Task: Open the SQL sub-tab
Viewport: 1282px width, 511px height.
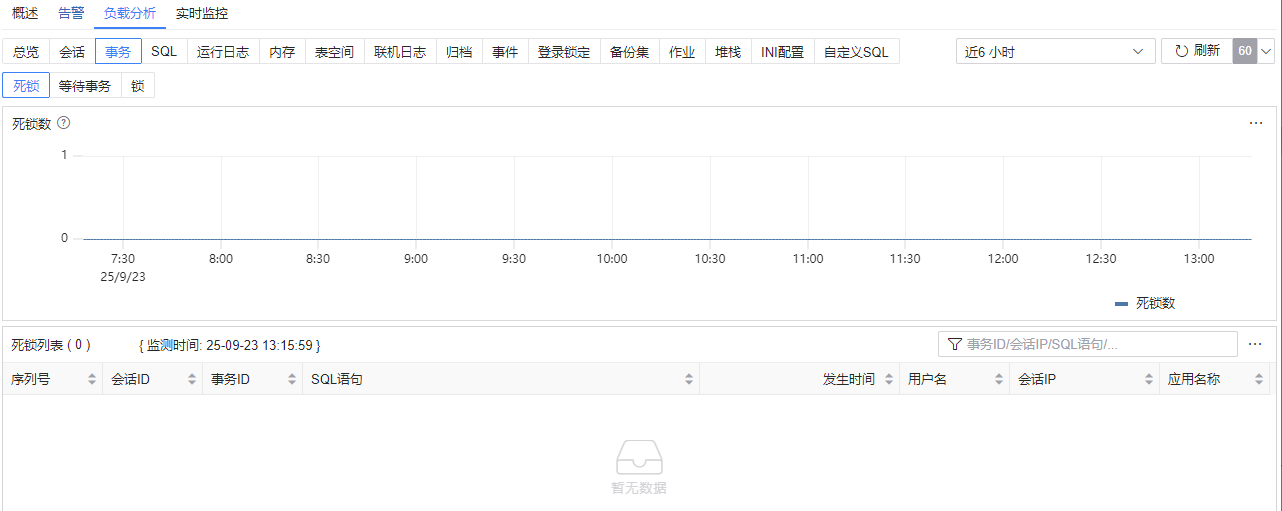Action: point(164,52)
